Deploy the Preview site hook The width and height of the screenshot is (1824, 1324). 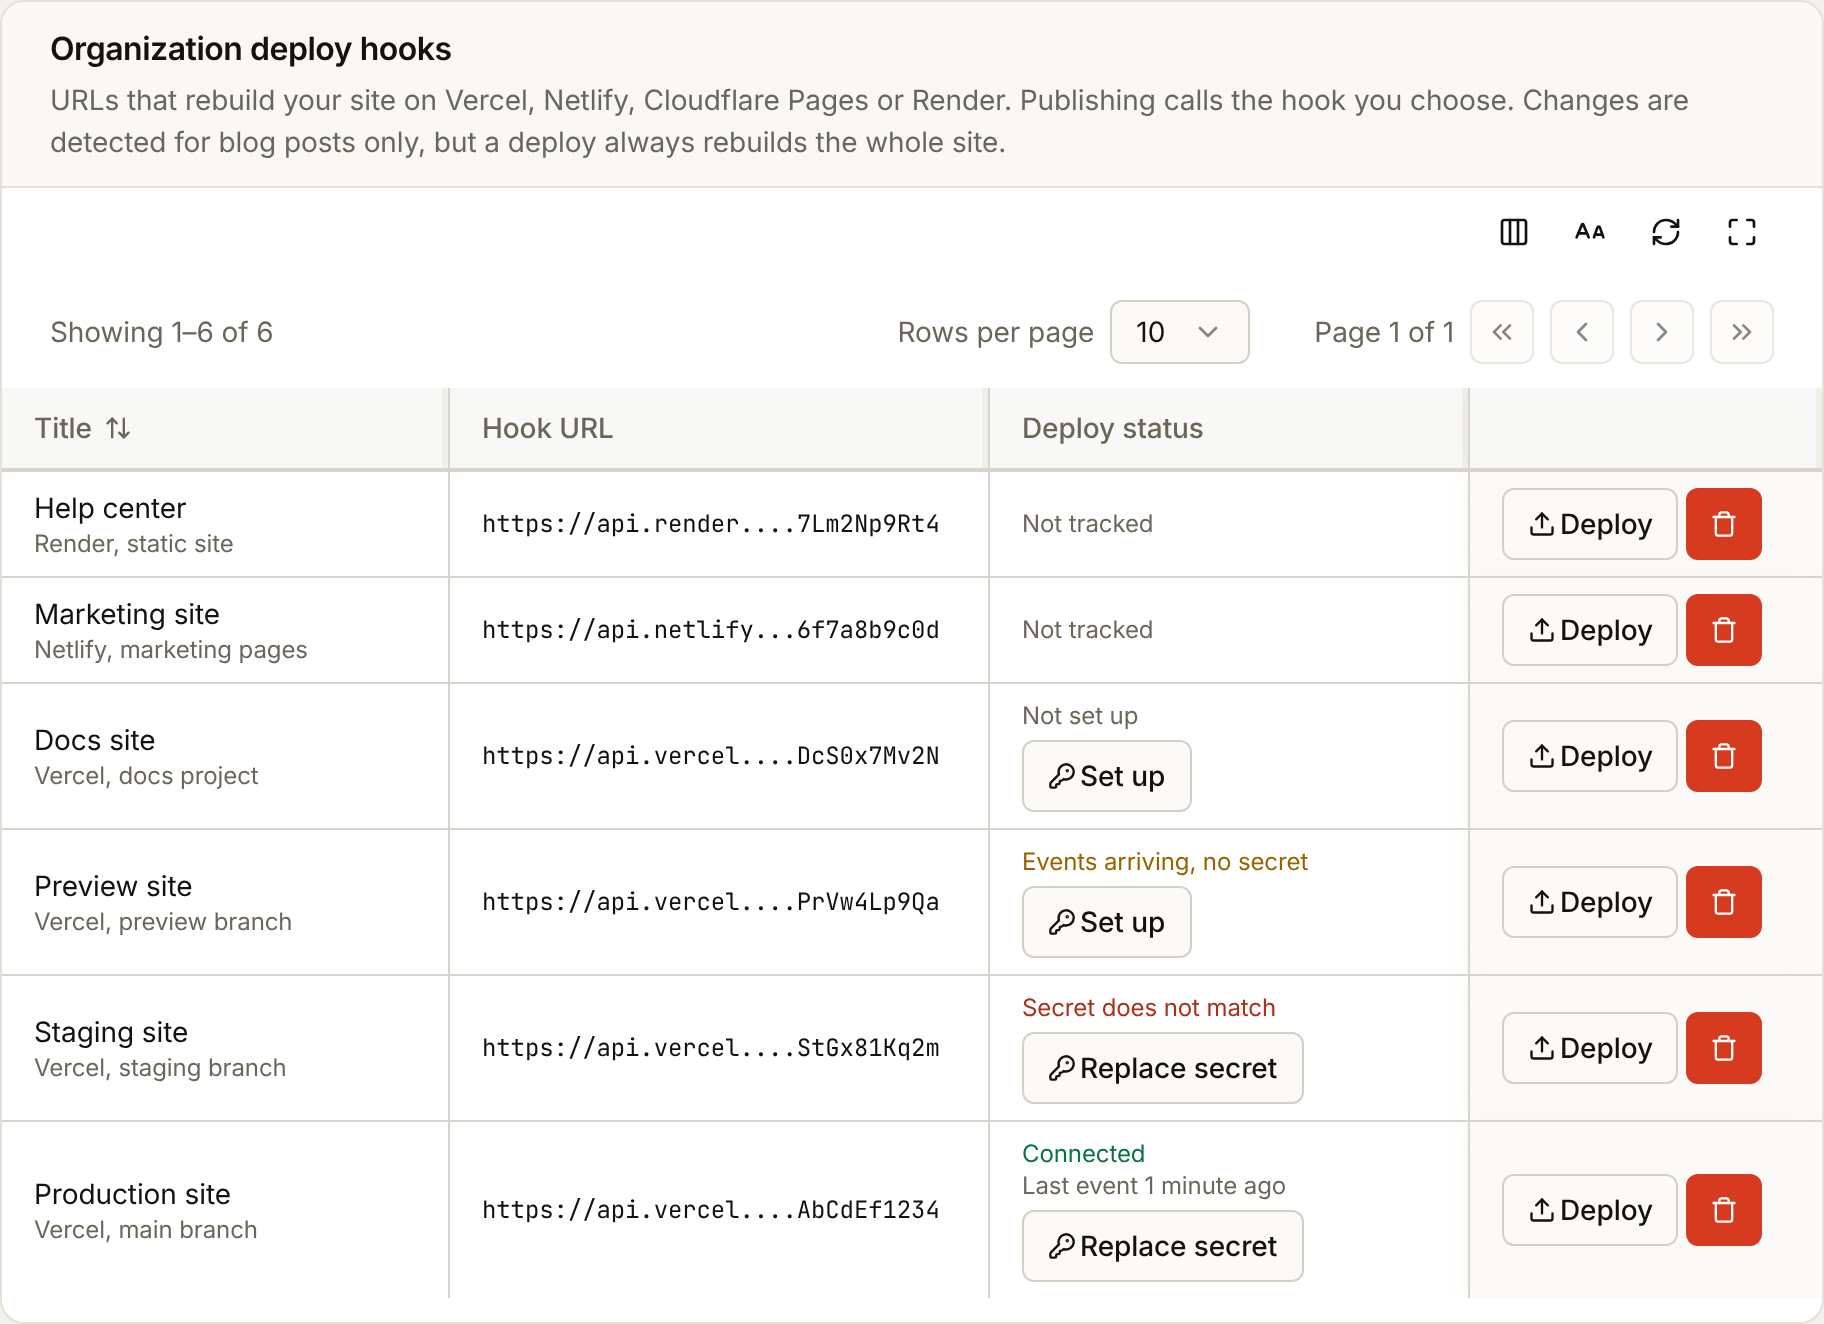tap(1590, 902)
